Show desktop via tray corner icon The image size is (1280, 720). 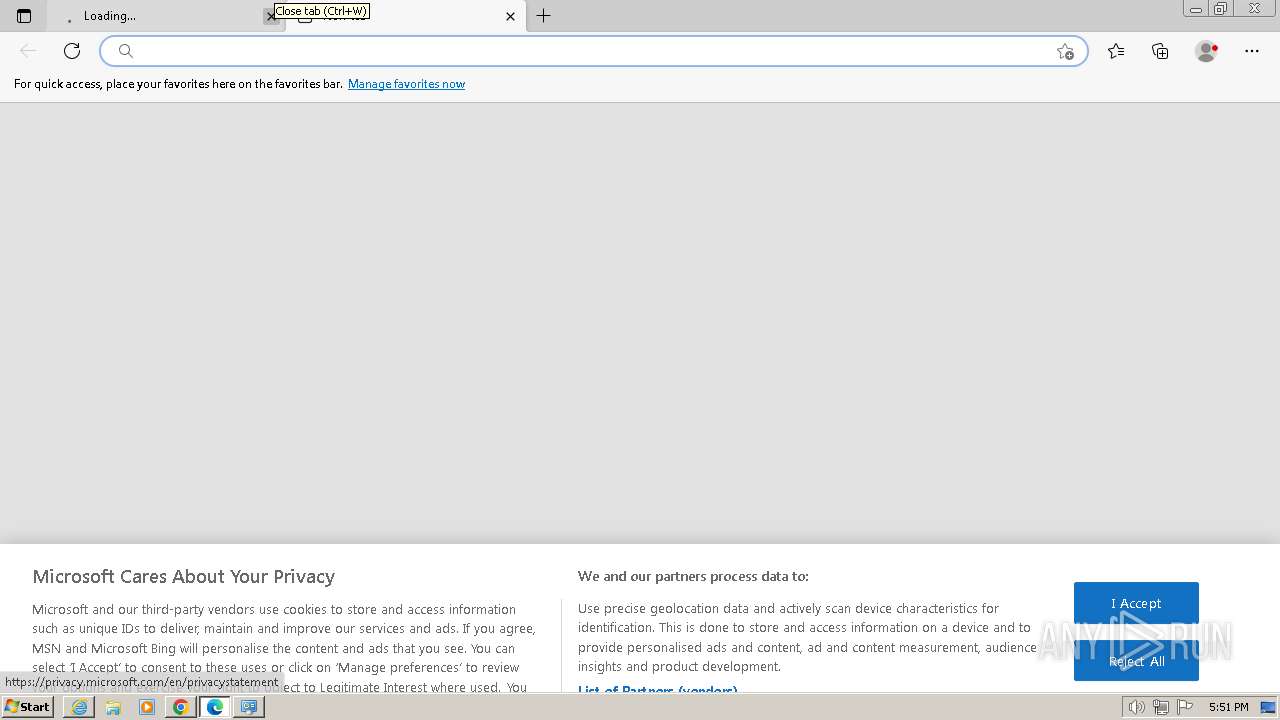click(1268, 707)
